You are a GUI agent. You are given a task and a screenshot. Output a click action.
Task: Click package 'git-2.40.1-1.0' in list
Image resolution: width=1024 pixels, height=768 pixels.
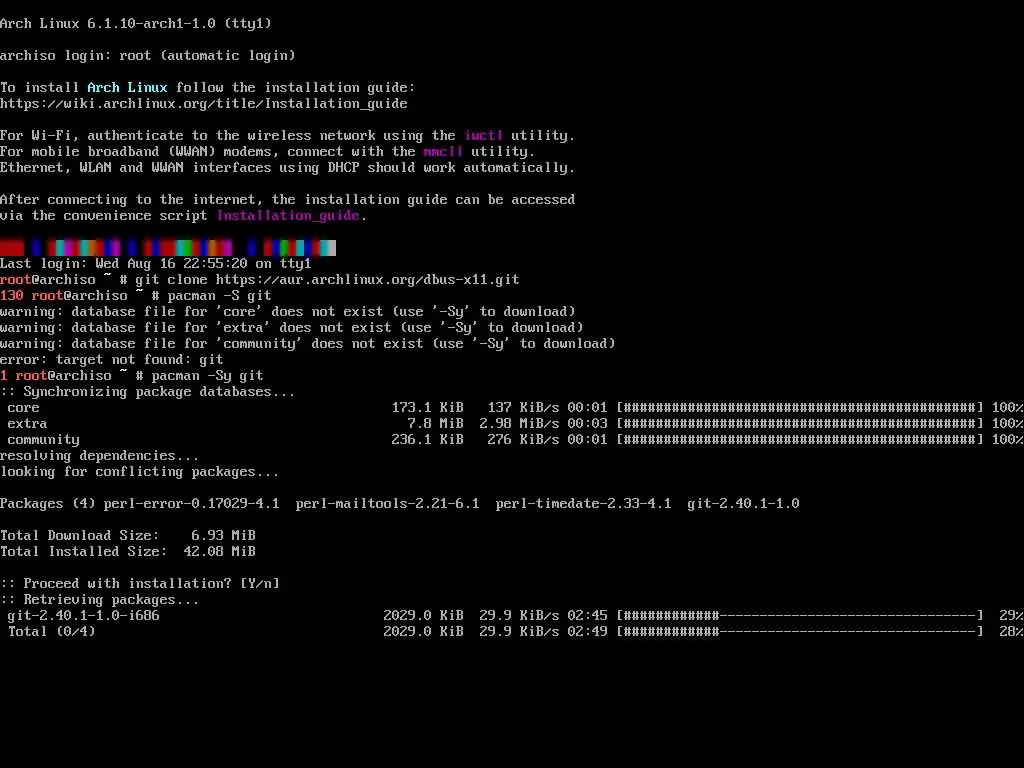743,504
